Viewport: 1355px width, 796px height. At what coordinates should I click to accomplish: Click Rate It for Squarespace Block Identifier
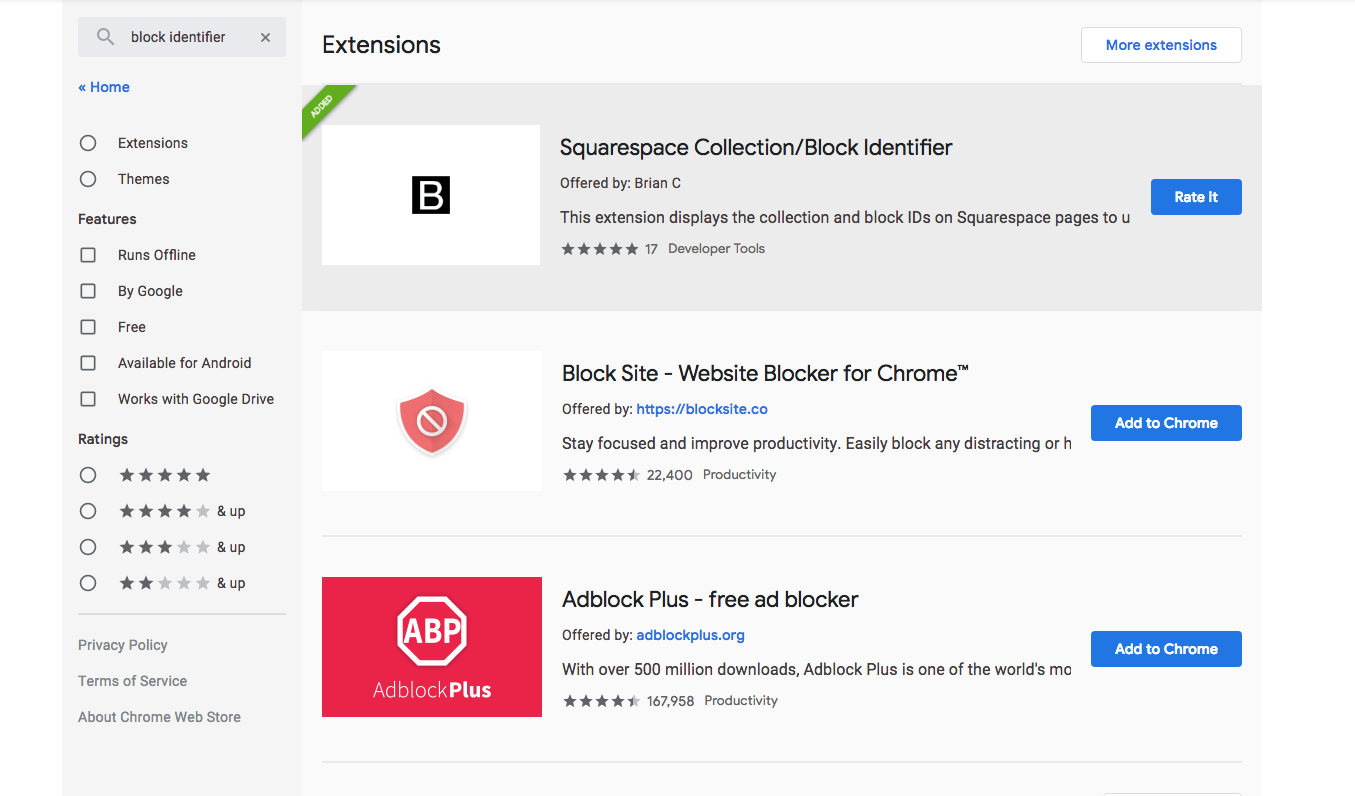pos(1196,197)
